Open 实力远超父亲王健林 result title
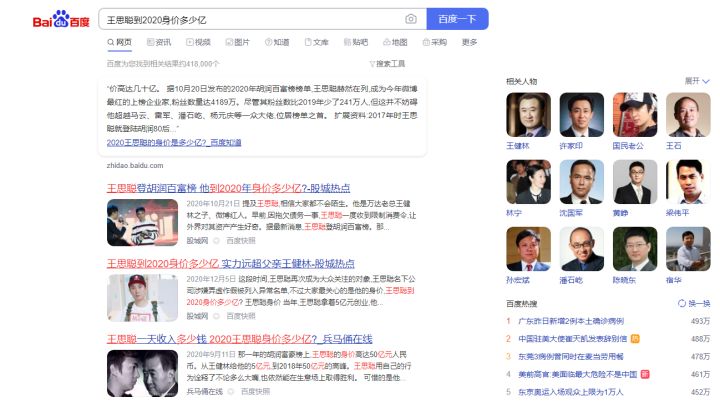The height and width of the screenshot is (402, 720). click(x=231, y=264)
